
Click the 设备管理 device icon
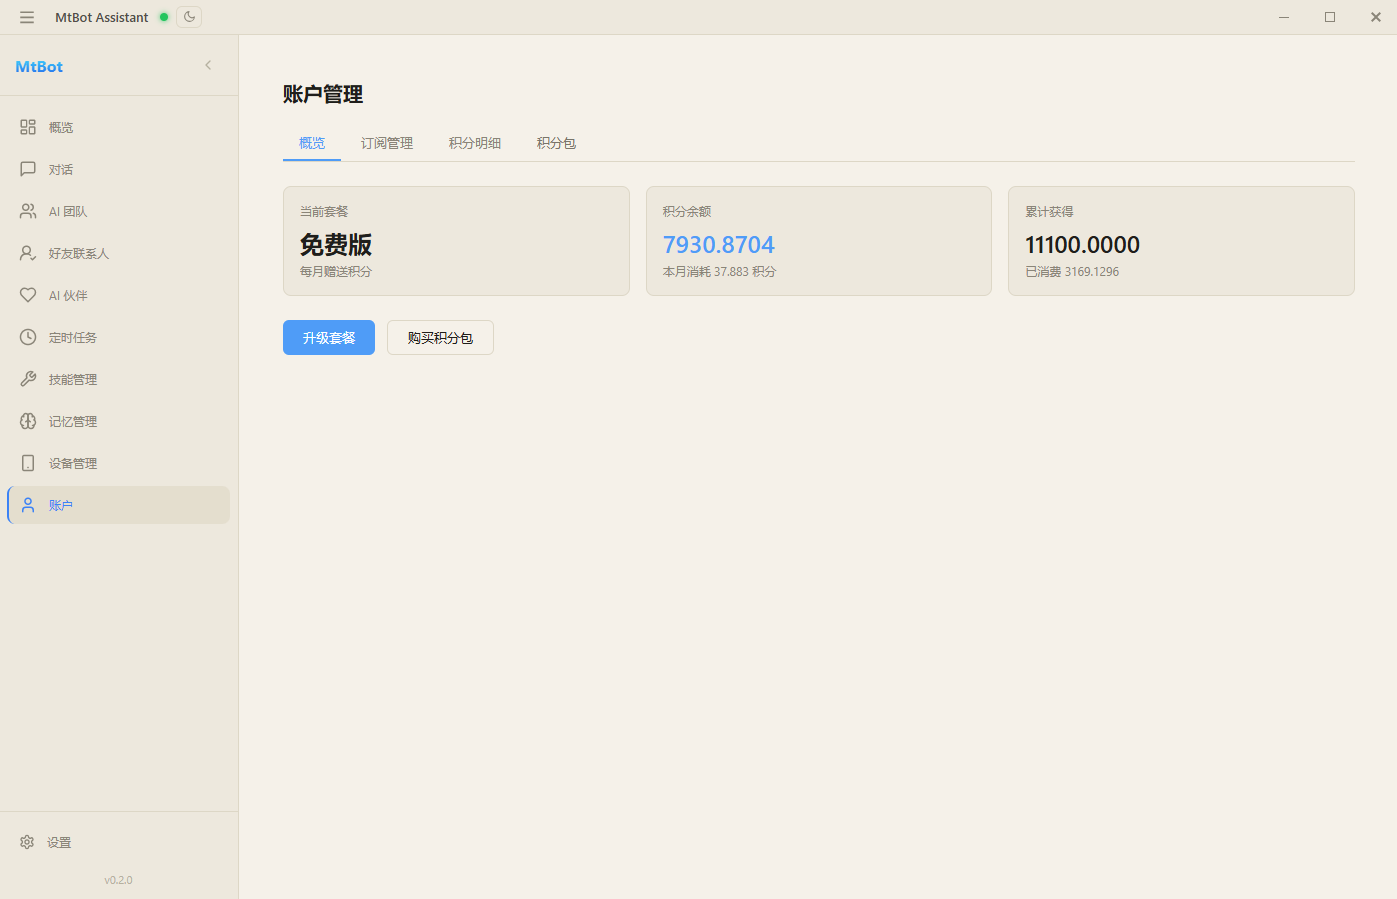pyautogui.click(x=28, y=463)
